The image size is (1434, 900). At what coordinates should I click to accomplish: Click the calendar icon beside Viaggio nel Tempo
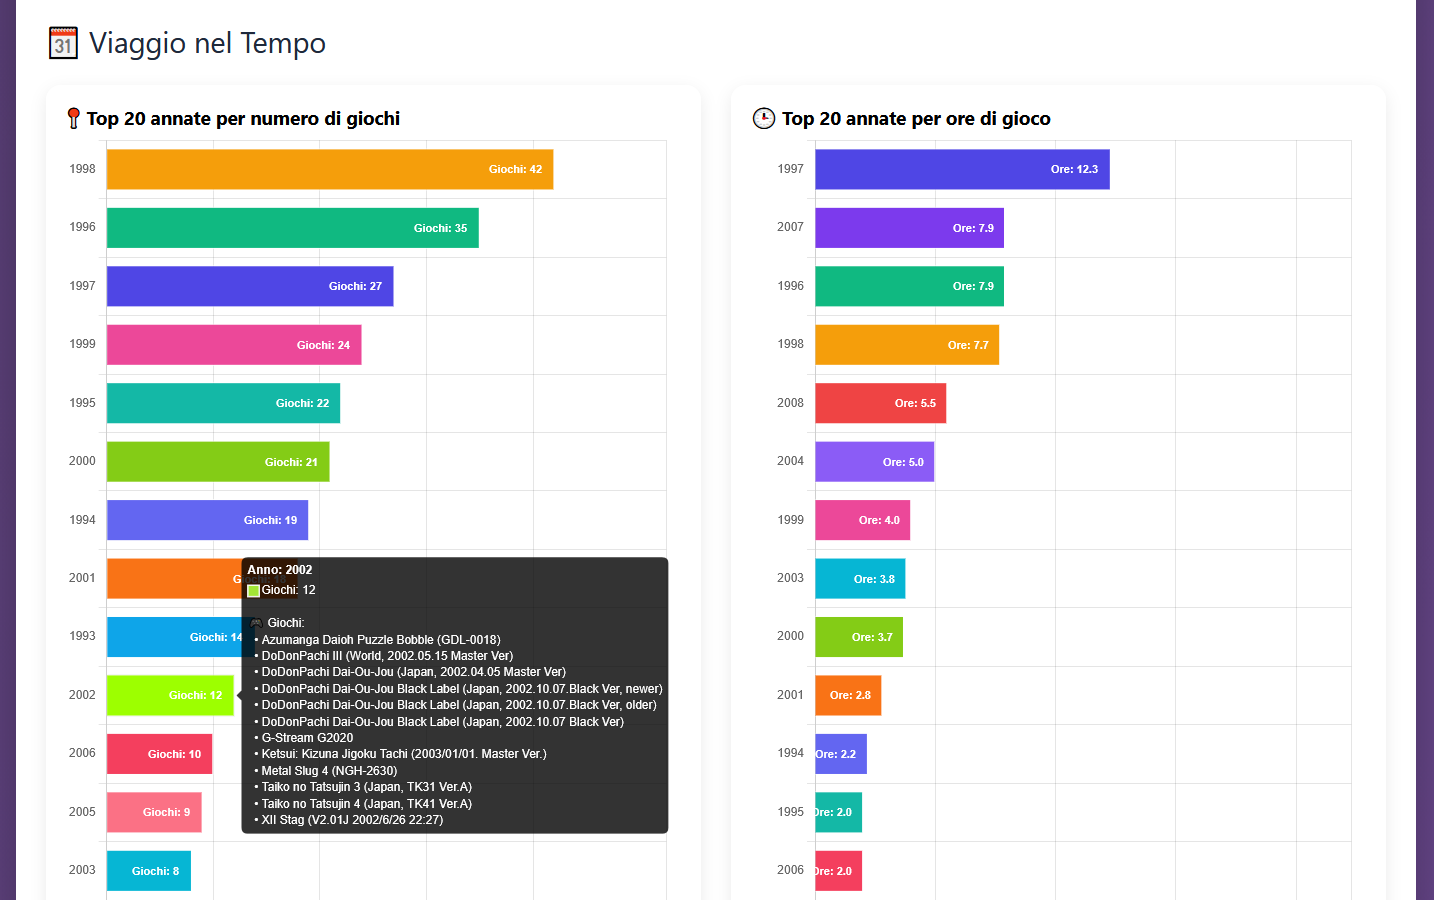point(63,43)
